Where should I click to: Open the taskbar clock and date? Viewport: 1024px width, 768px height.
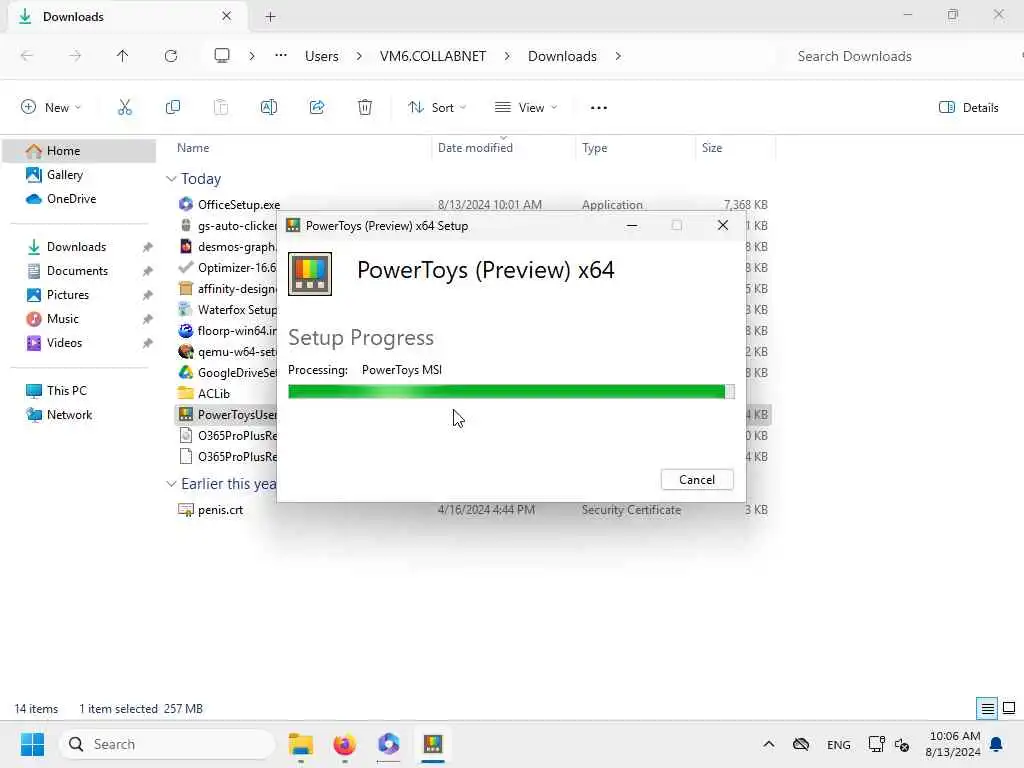(953, 744)
